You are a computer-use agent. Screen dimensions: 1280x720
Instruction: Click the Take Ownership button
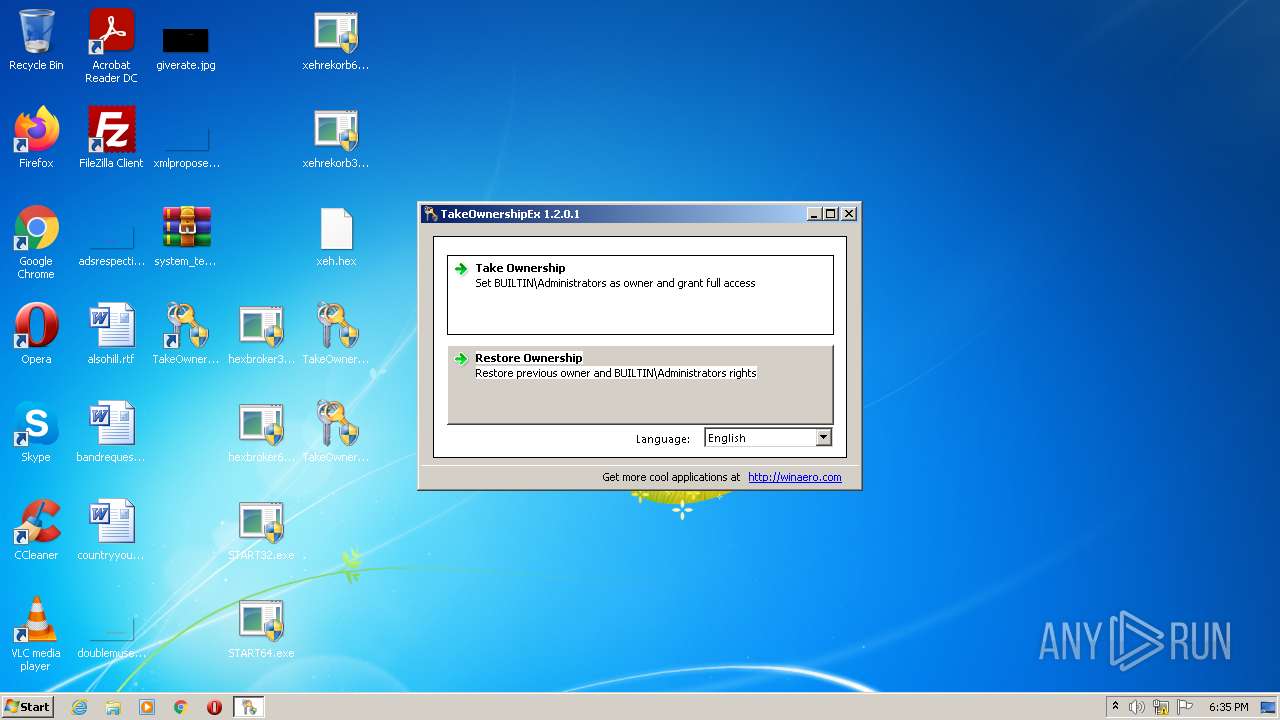tap(640, 295)
